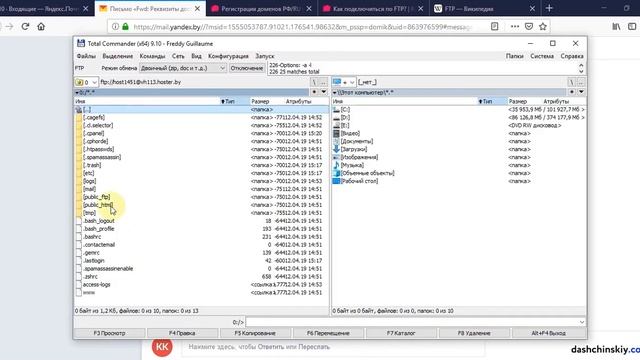Select the [public_html] folder
The width and height of the screenshot is (640, 360).
pos(202,205)
